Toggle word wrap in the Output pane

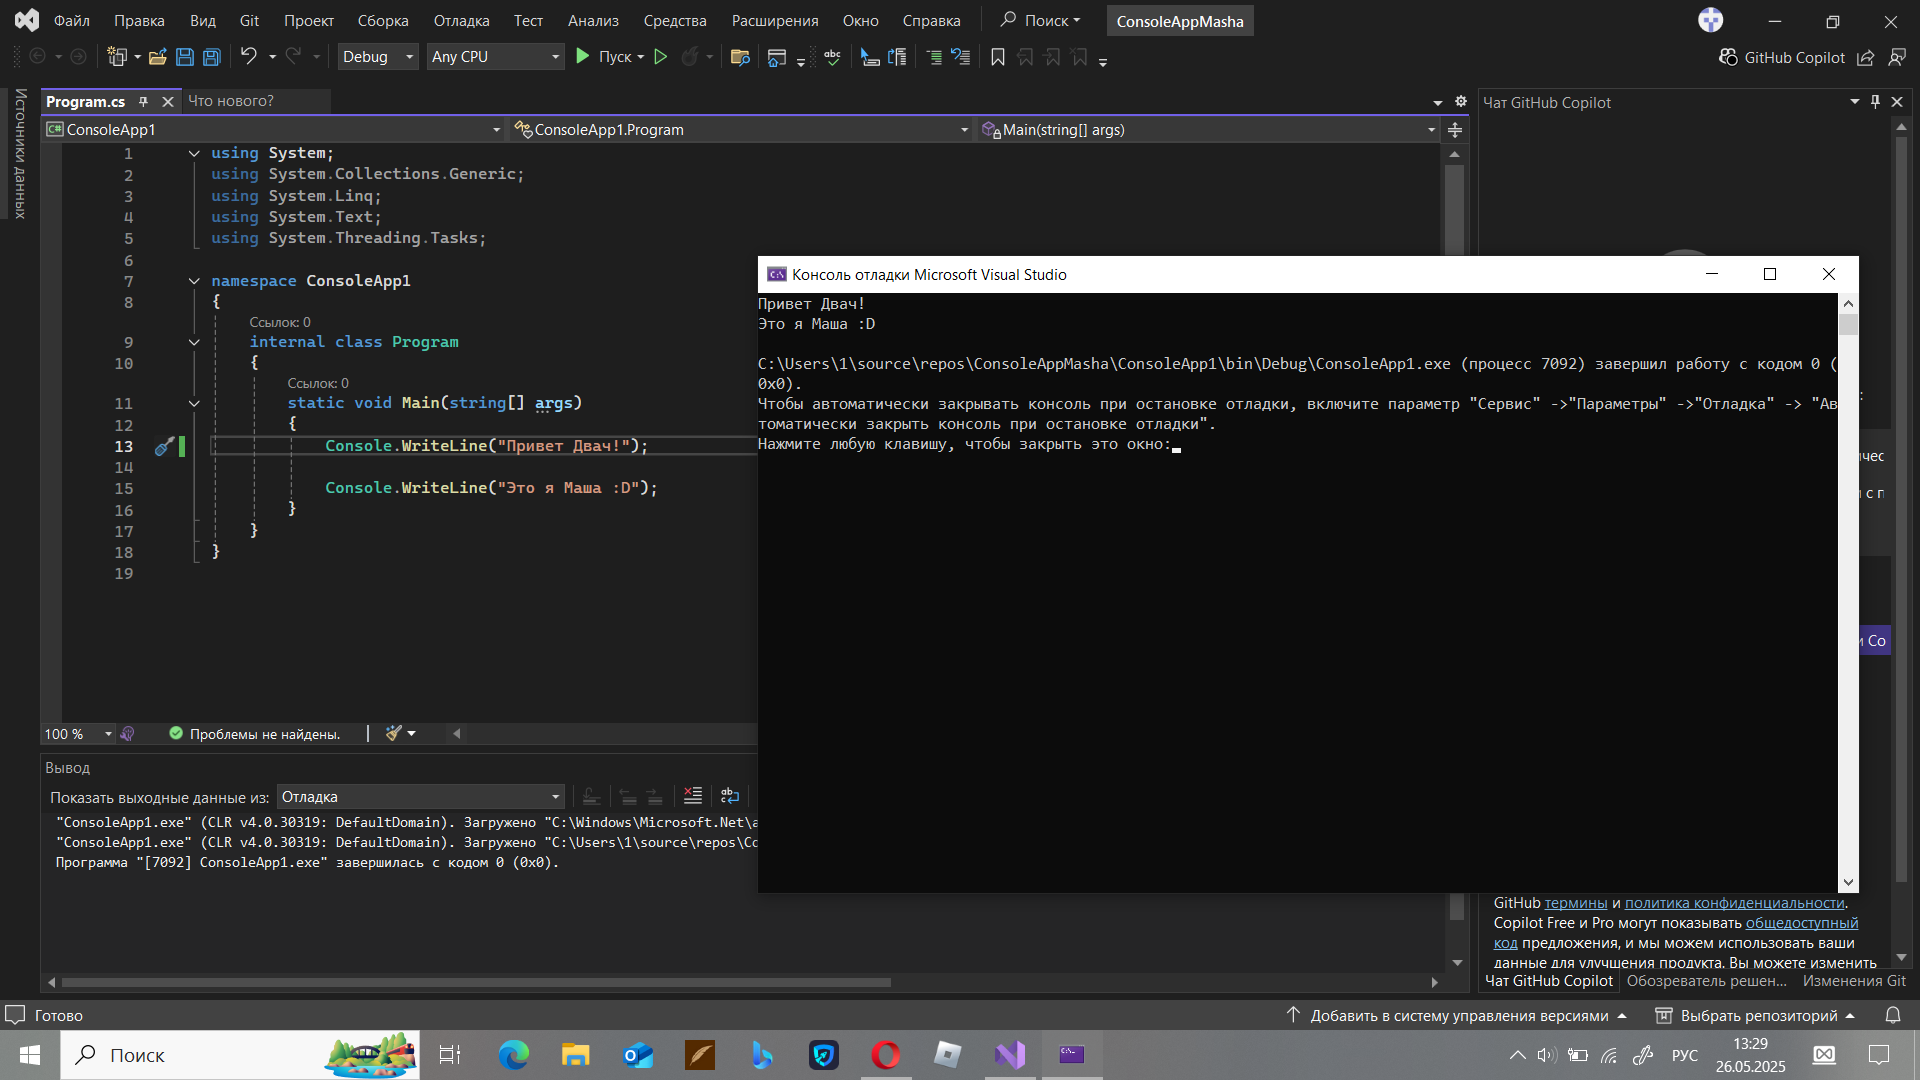(x=730, y=796)
